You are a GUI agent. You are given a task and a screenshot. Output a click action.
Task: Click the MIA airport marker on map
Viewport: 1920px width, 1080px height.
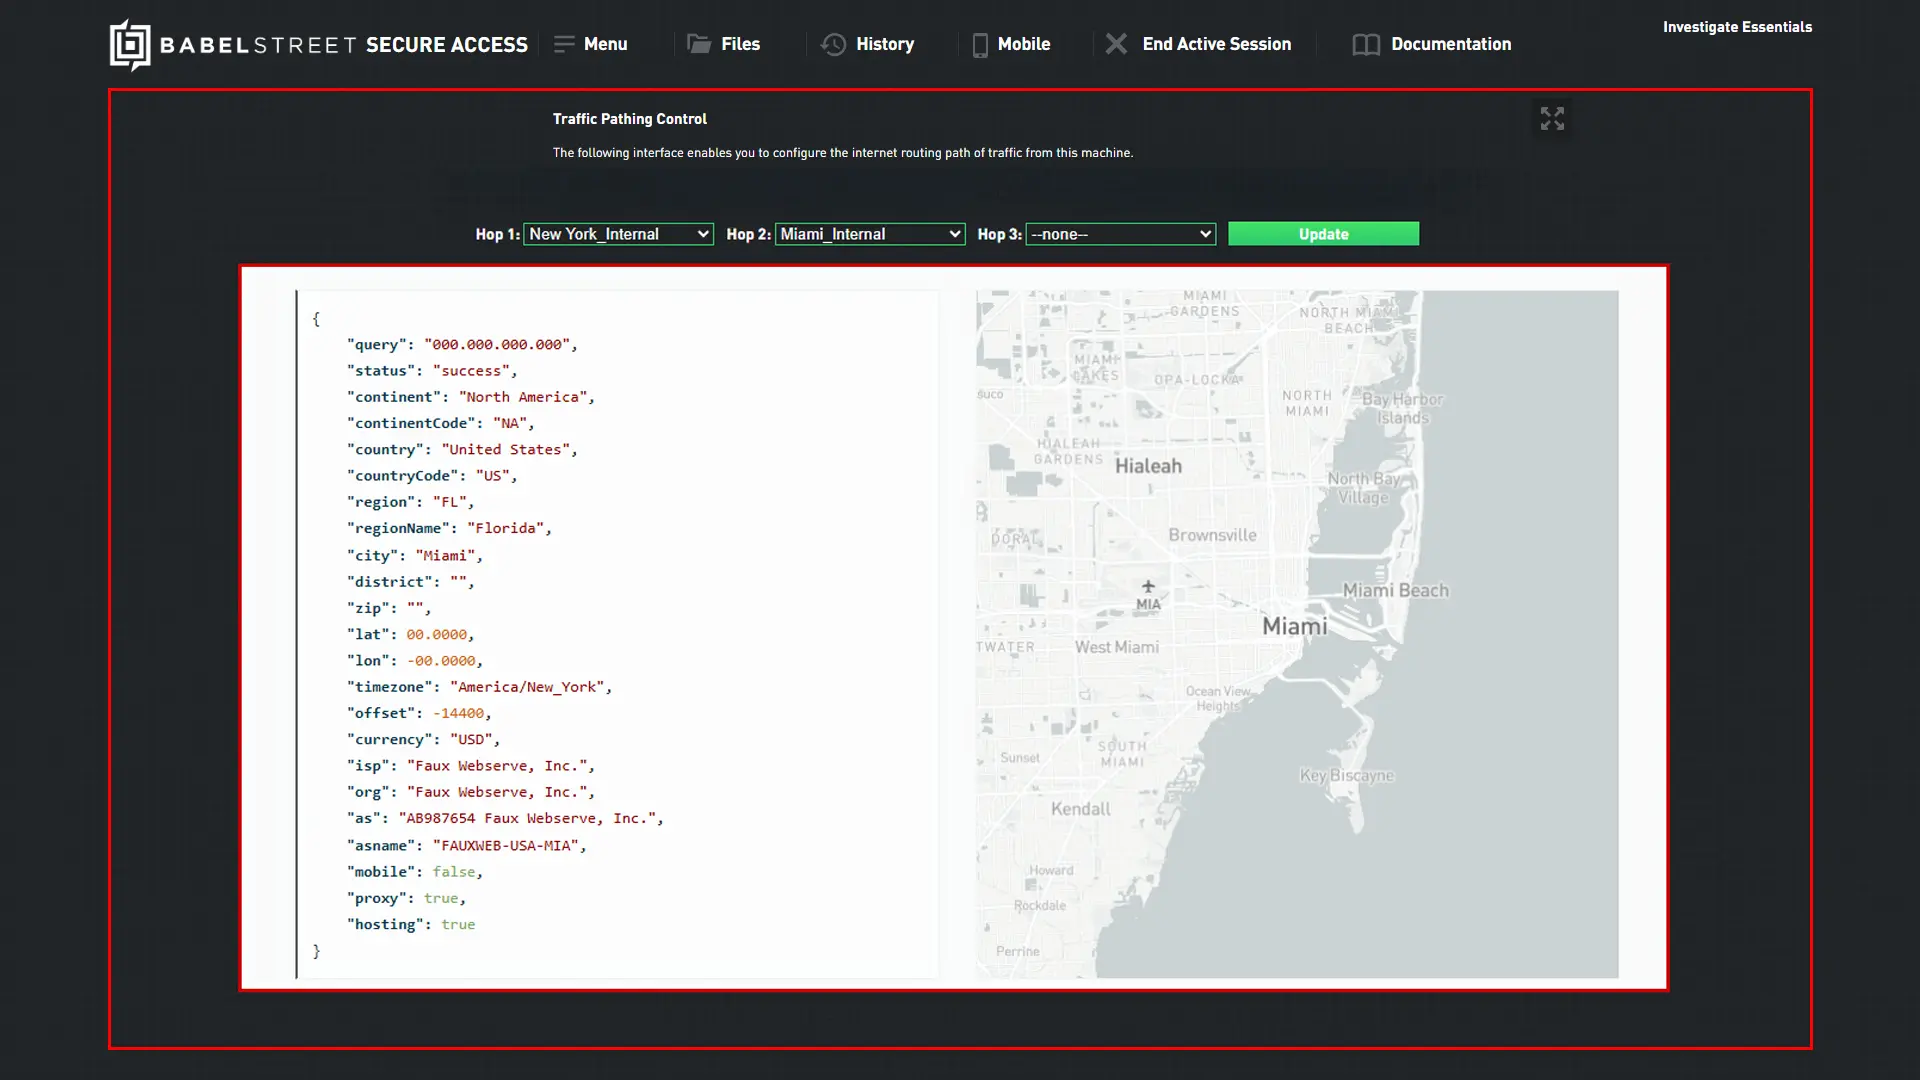[x=1148, y=588]
